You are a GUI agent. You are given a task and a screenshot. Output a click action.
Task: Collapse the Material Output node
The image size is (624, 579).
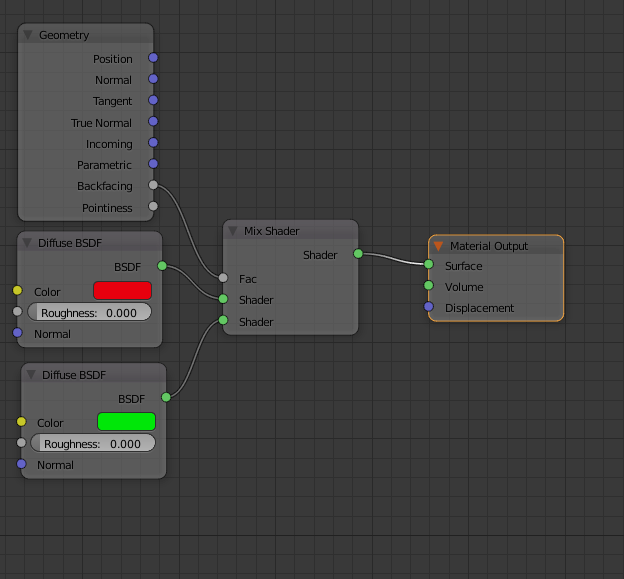pyautogui.click(x=438, y=246)
